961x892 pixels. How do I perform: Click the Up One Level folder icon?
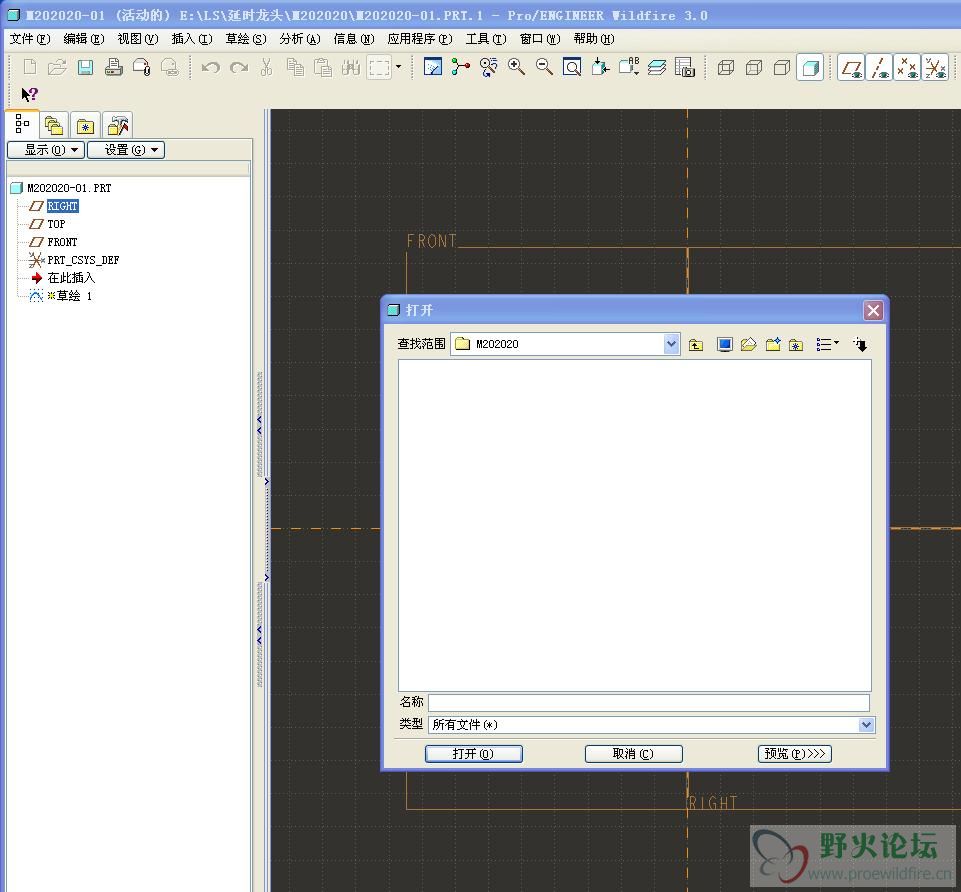coord(696,345)
